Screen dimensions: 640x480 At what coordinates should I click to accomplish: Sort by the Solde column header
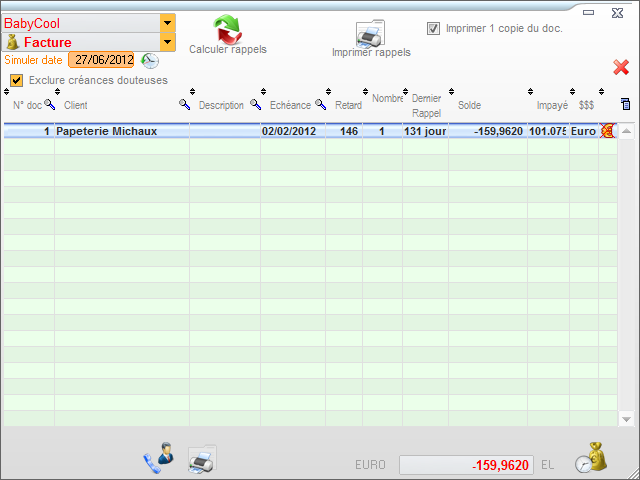[470, 105]
